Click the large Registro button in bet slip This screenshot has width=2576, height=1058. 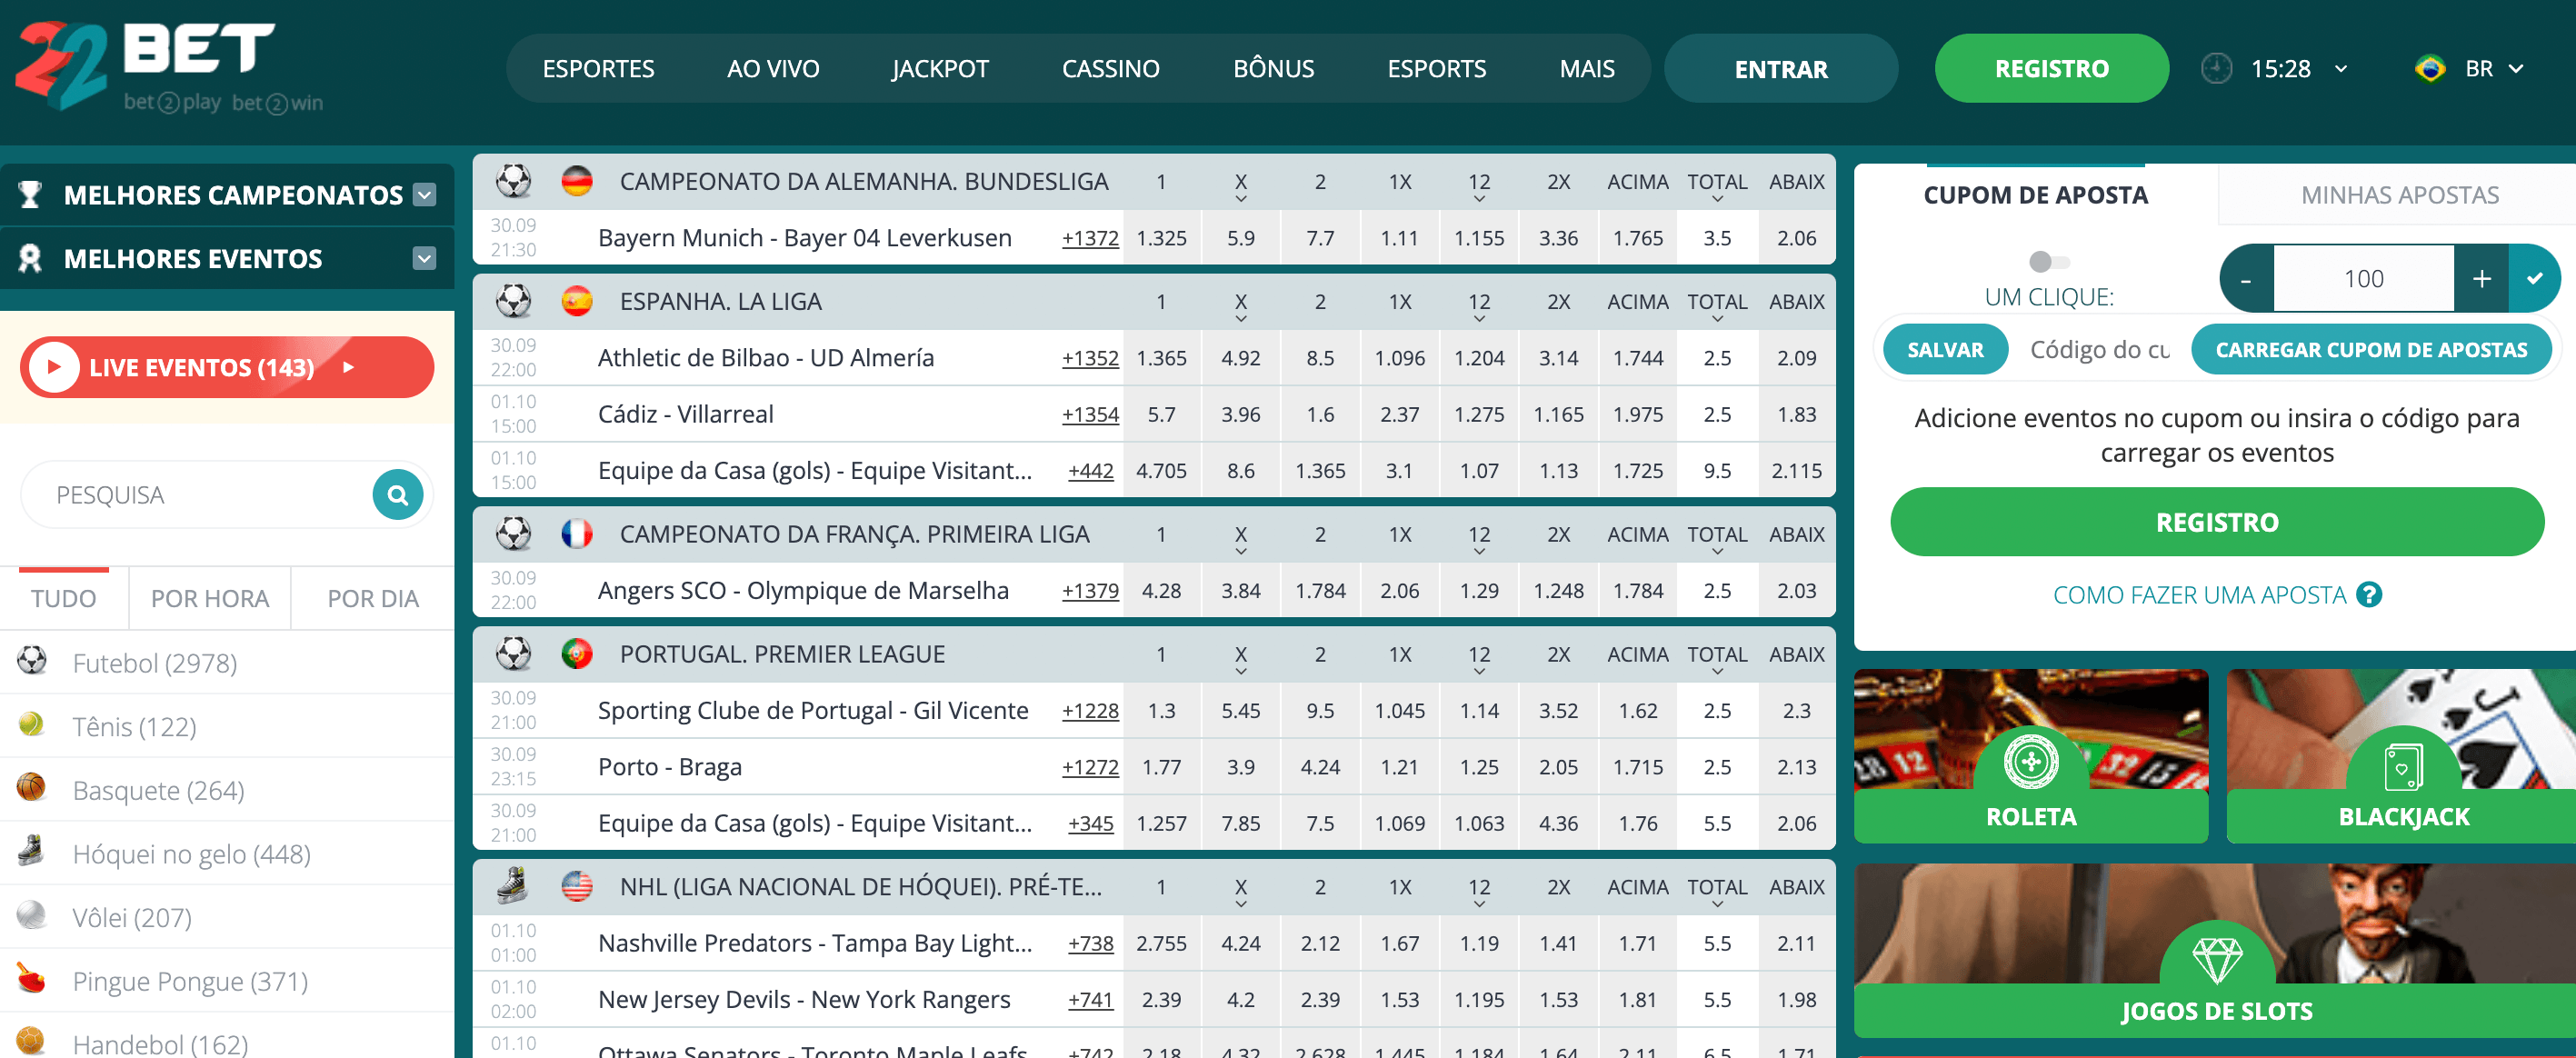click(x=2216, y=522)
